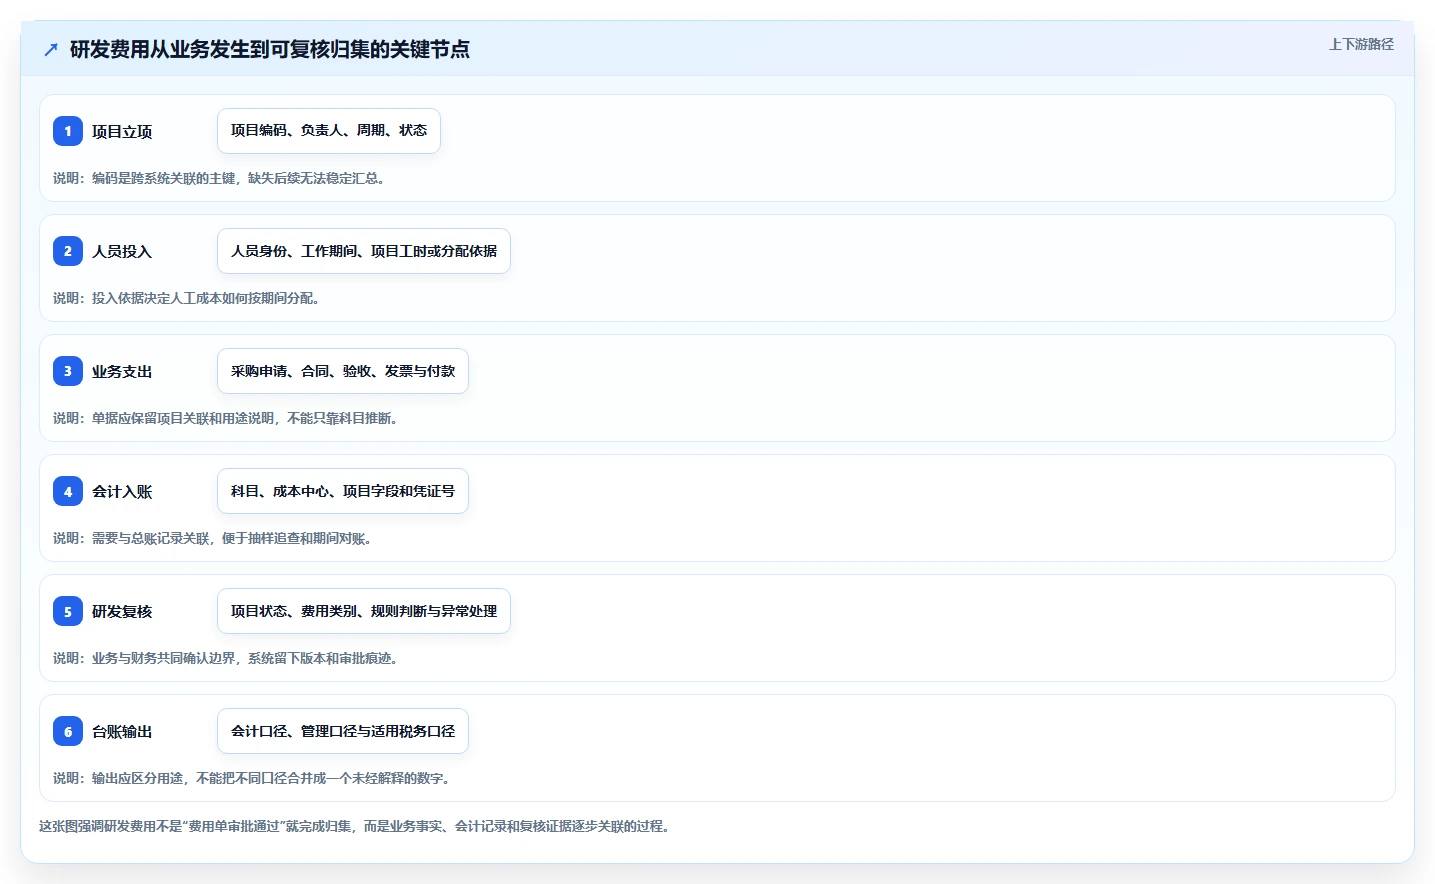Image resolution: width=1435 pixels, height=884 pixels.
Task: Click the 研发复核 step title
Action: 122,611
